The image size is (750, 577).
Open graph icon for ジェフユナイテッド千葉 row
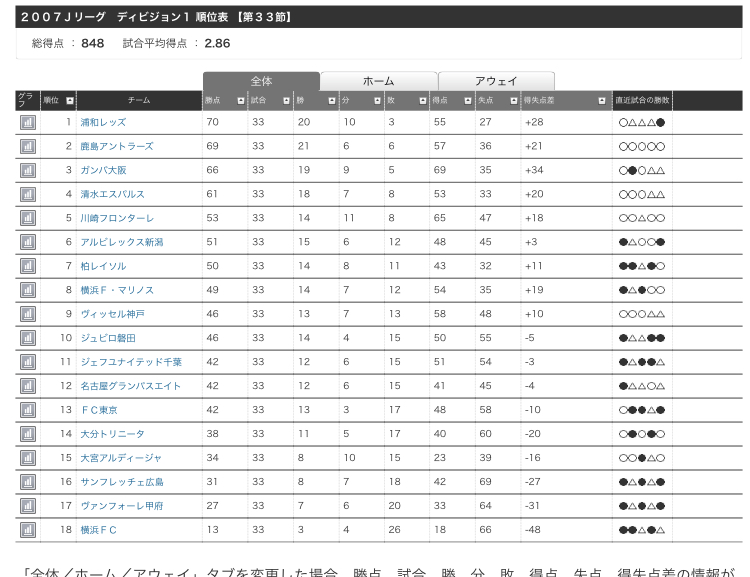[x=28, y=362]
